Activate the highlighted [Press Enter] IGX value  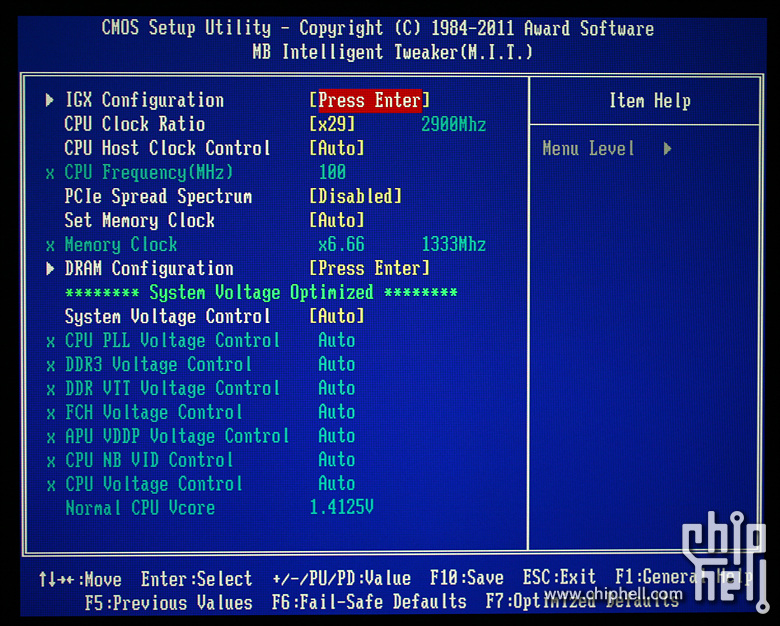click(369, 100)
